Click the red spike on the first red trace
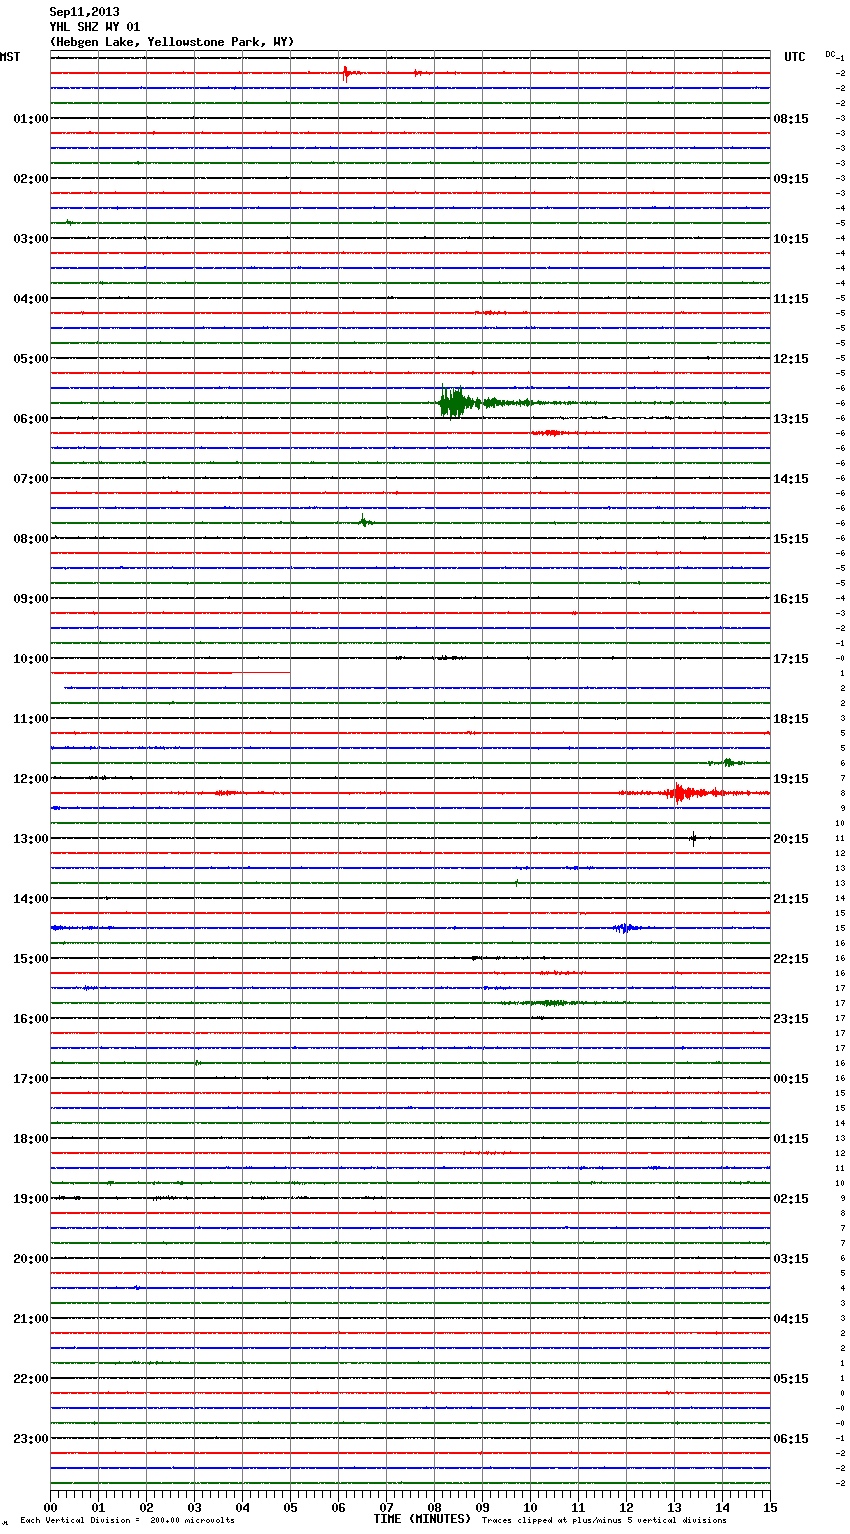The width and height of the screenshot is (850, 1534). (x=346, y=73)
